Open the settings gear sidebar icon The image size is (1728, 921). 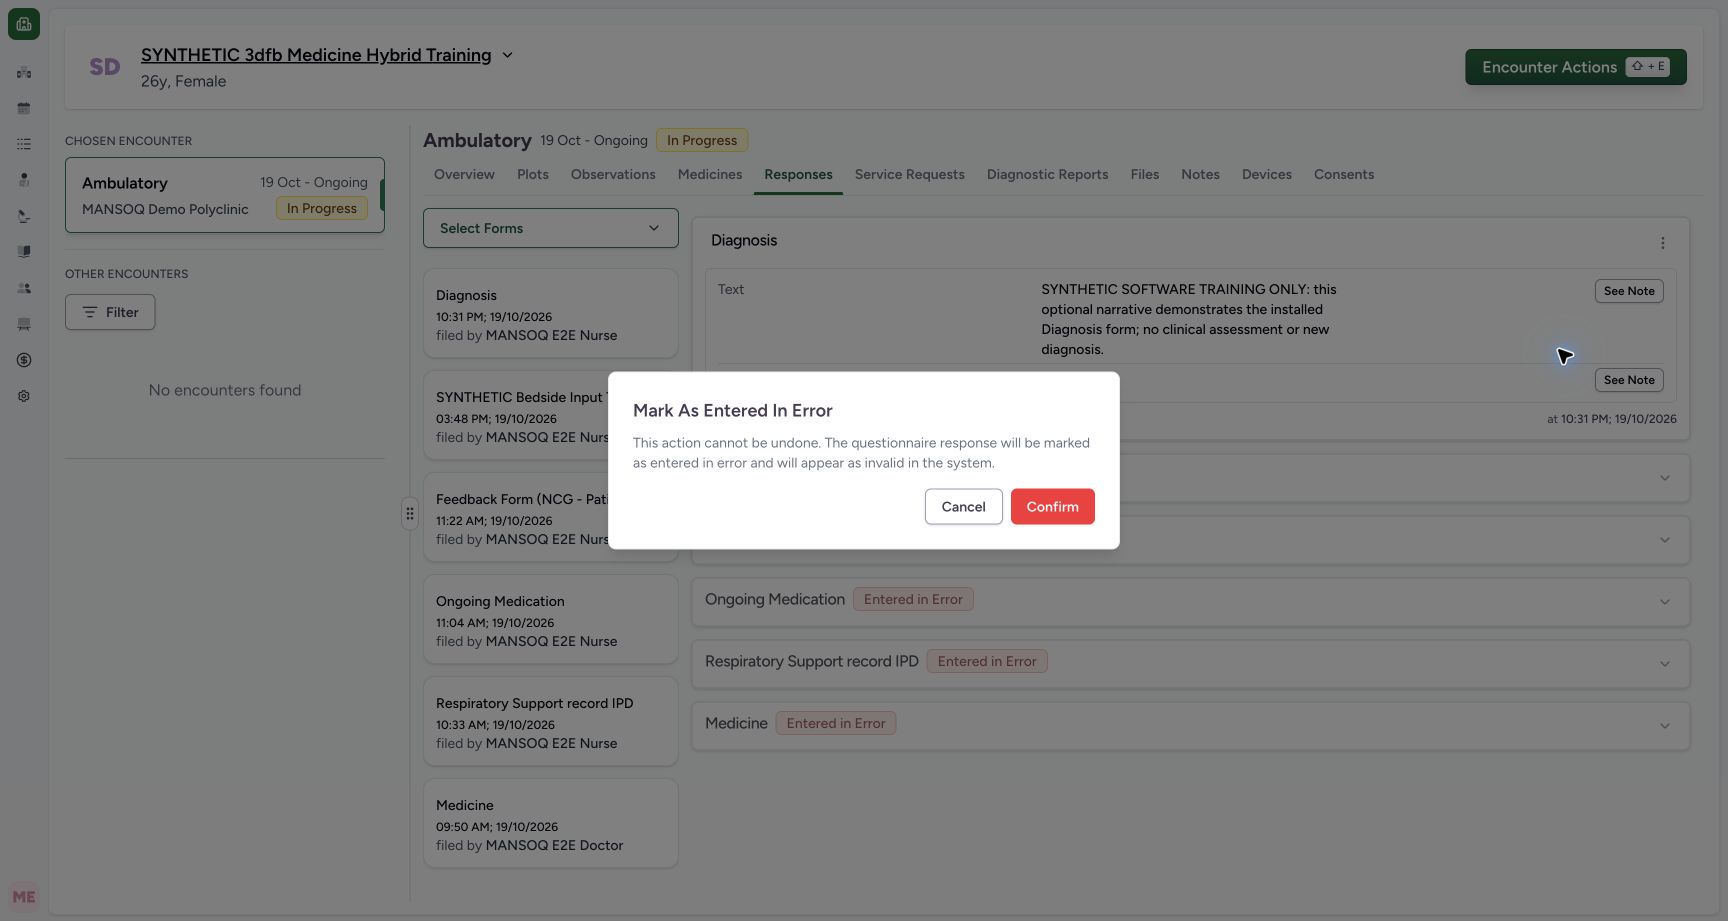coord(24,396)
